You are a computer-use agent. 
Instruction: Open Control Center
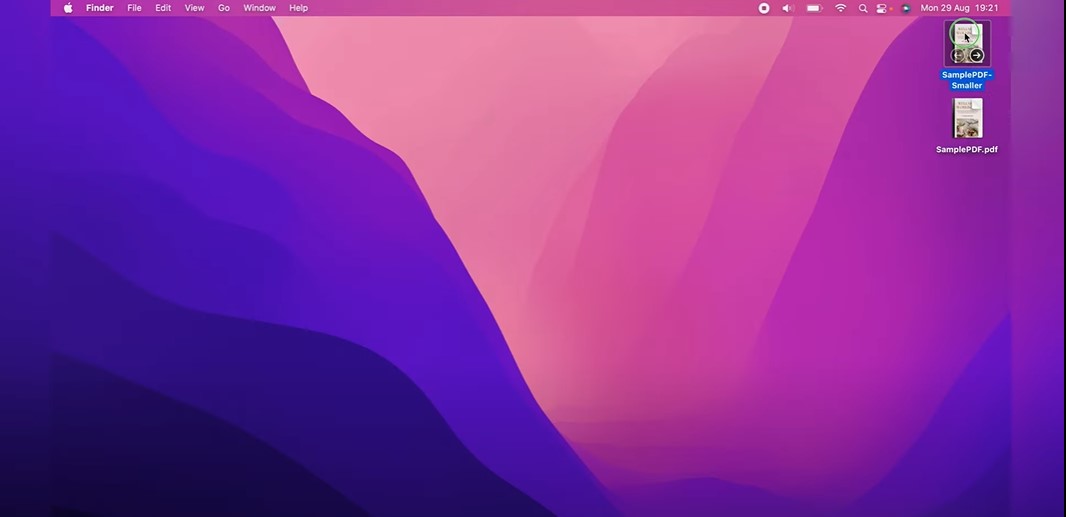click(882, 8)
